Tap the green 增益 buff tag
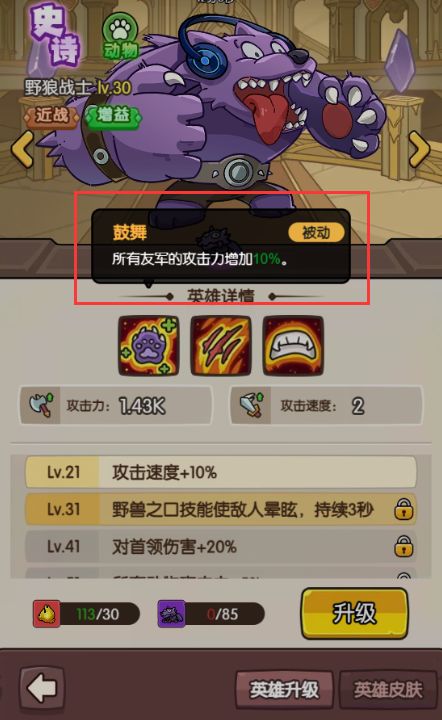The width and height of the screenshot is (442, 720). (113, 115)
